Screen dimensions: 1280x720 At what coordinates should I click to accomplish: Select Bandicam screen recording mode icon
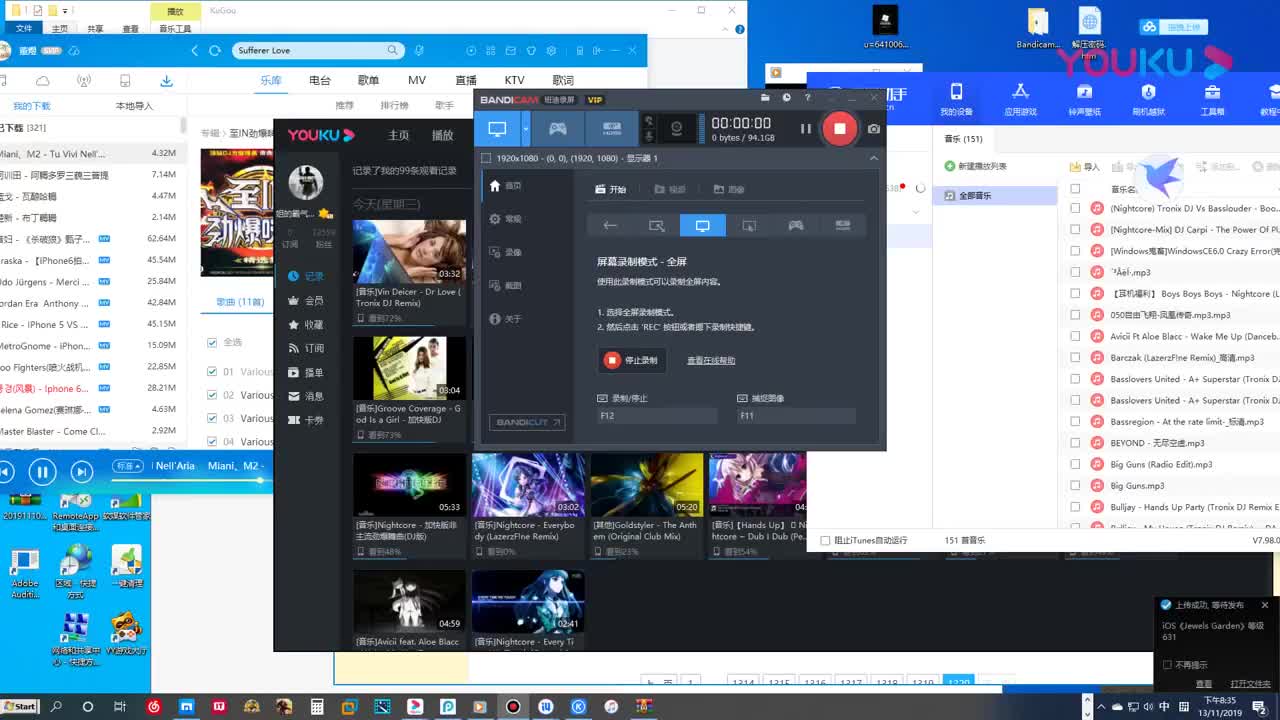497,128
